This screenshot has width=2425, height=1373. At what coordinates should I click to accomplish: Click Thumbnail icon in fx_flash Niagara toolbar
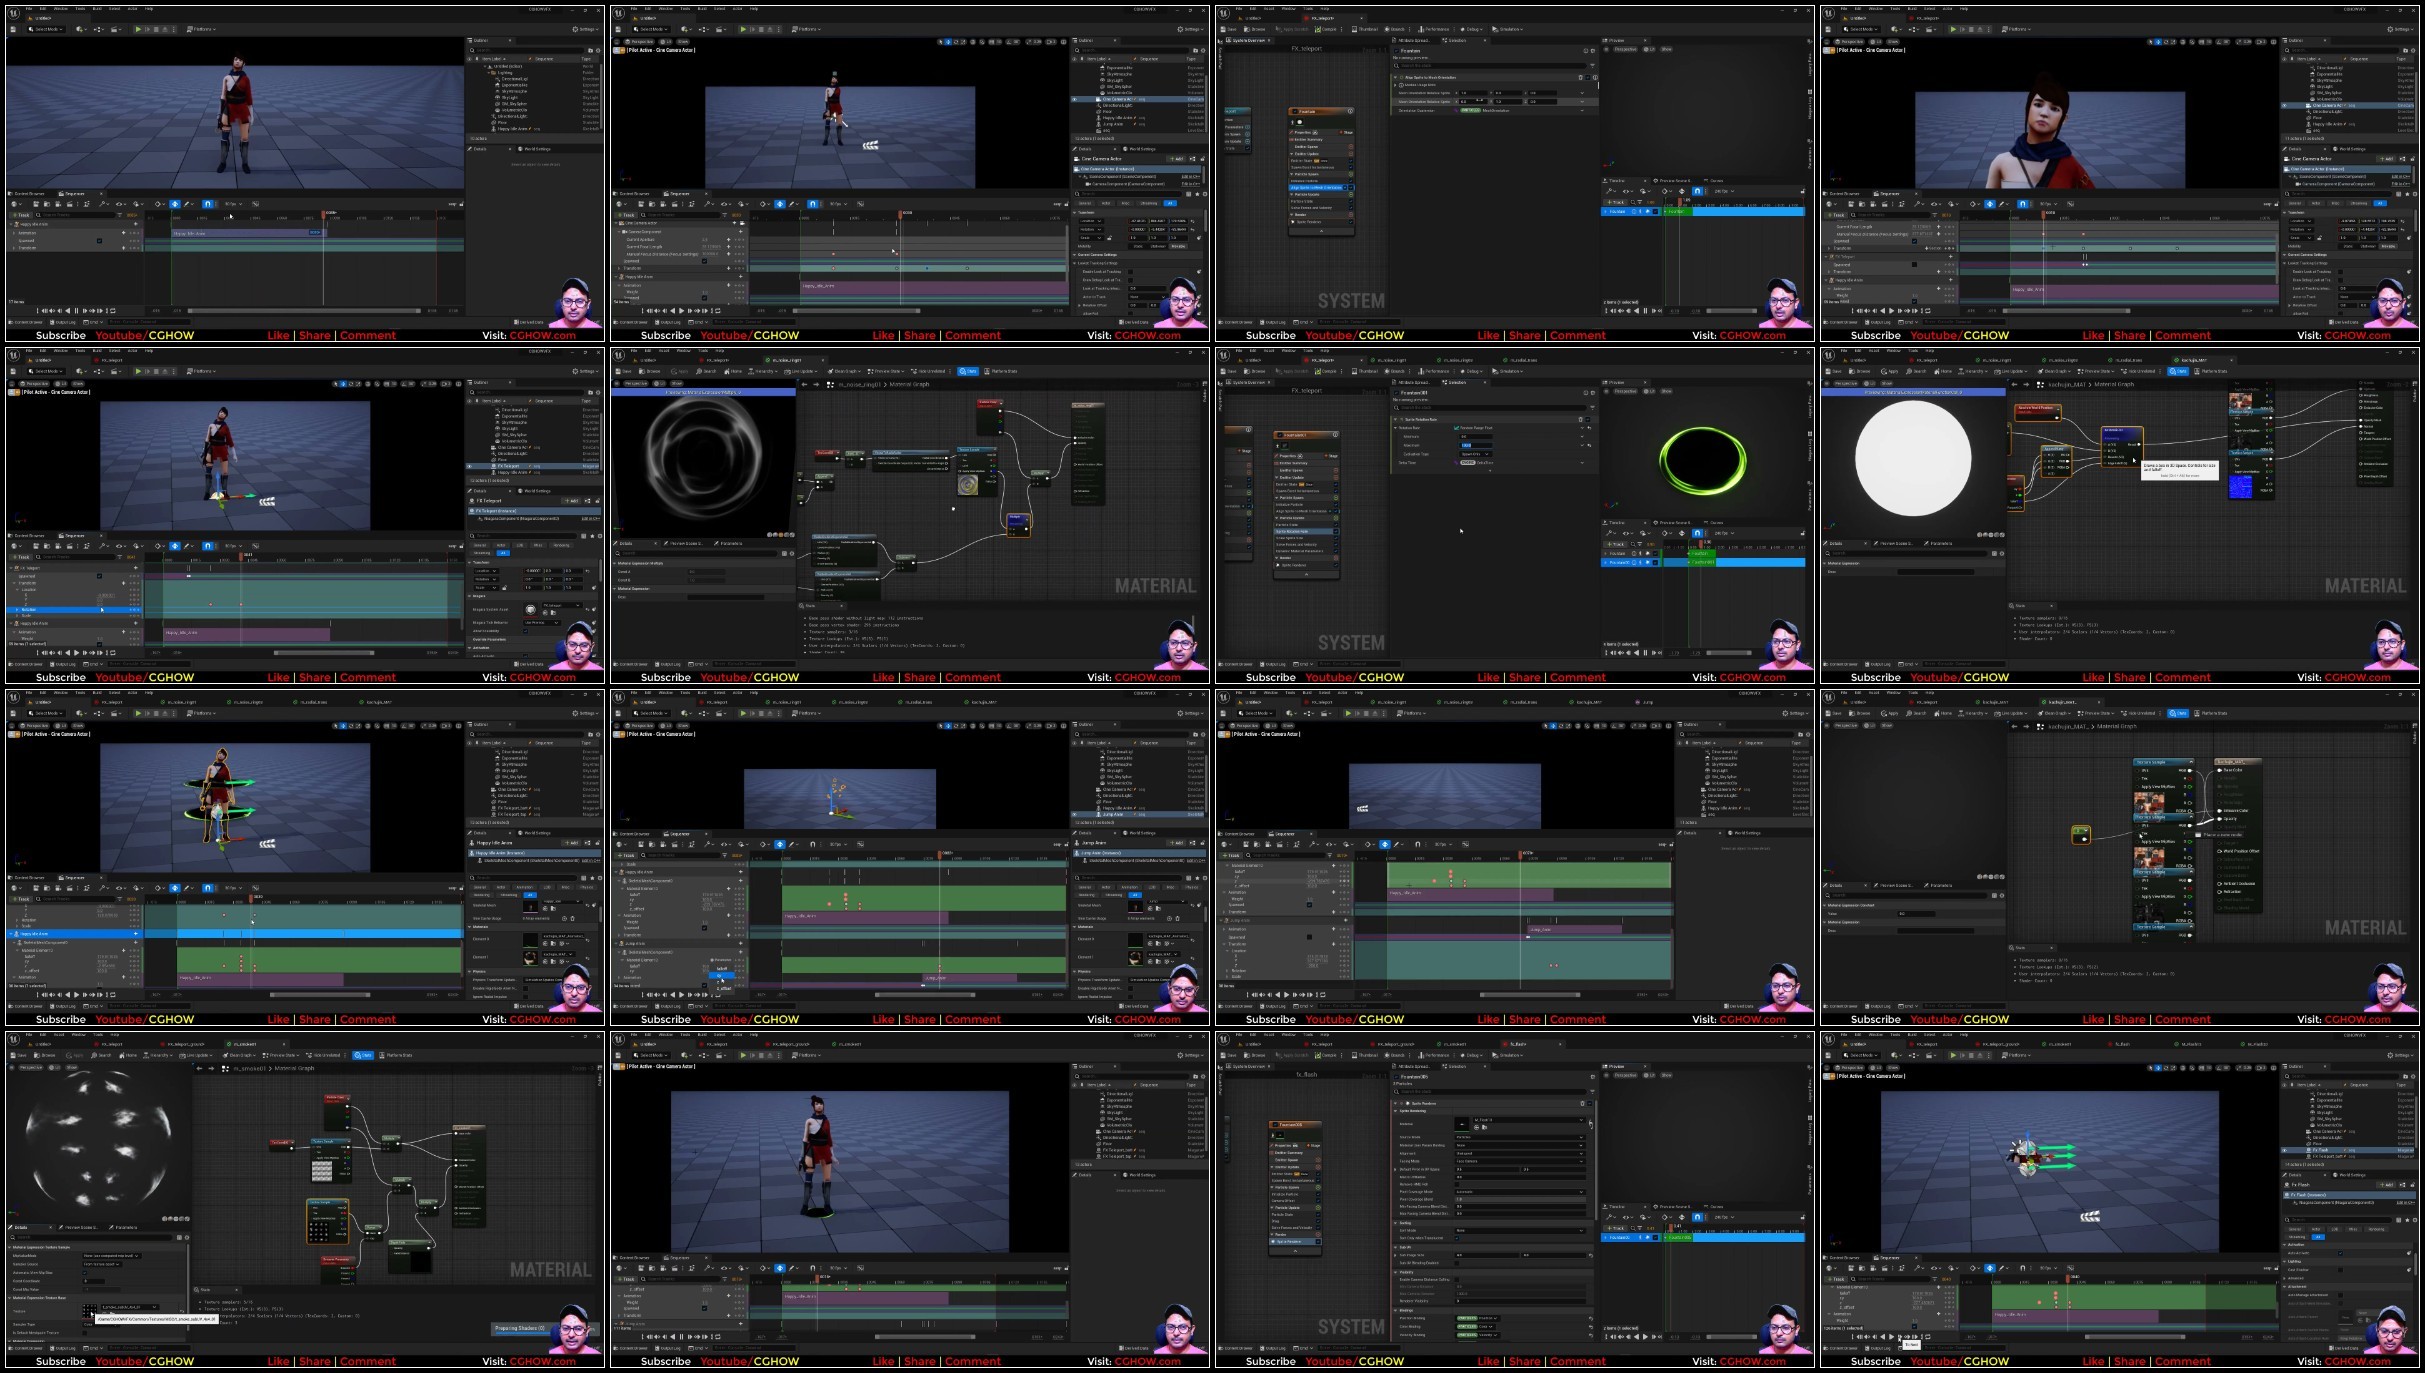(x=1354, y=1055)
